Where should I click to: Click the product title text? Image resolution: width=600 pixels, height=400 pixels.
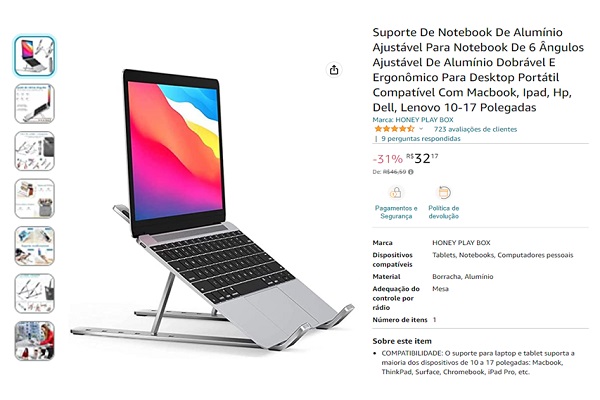tap(478, 70)
